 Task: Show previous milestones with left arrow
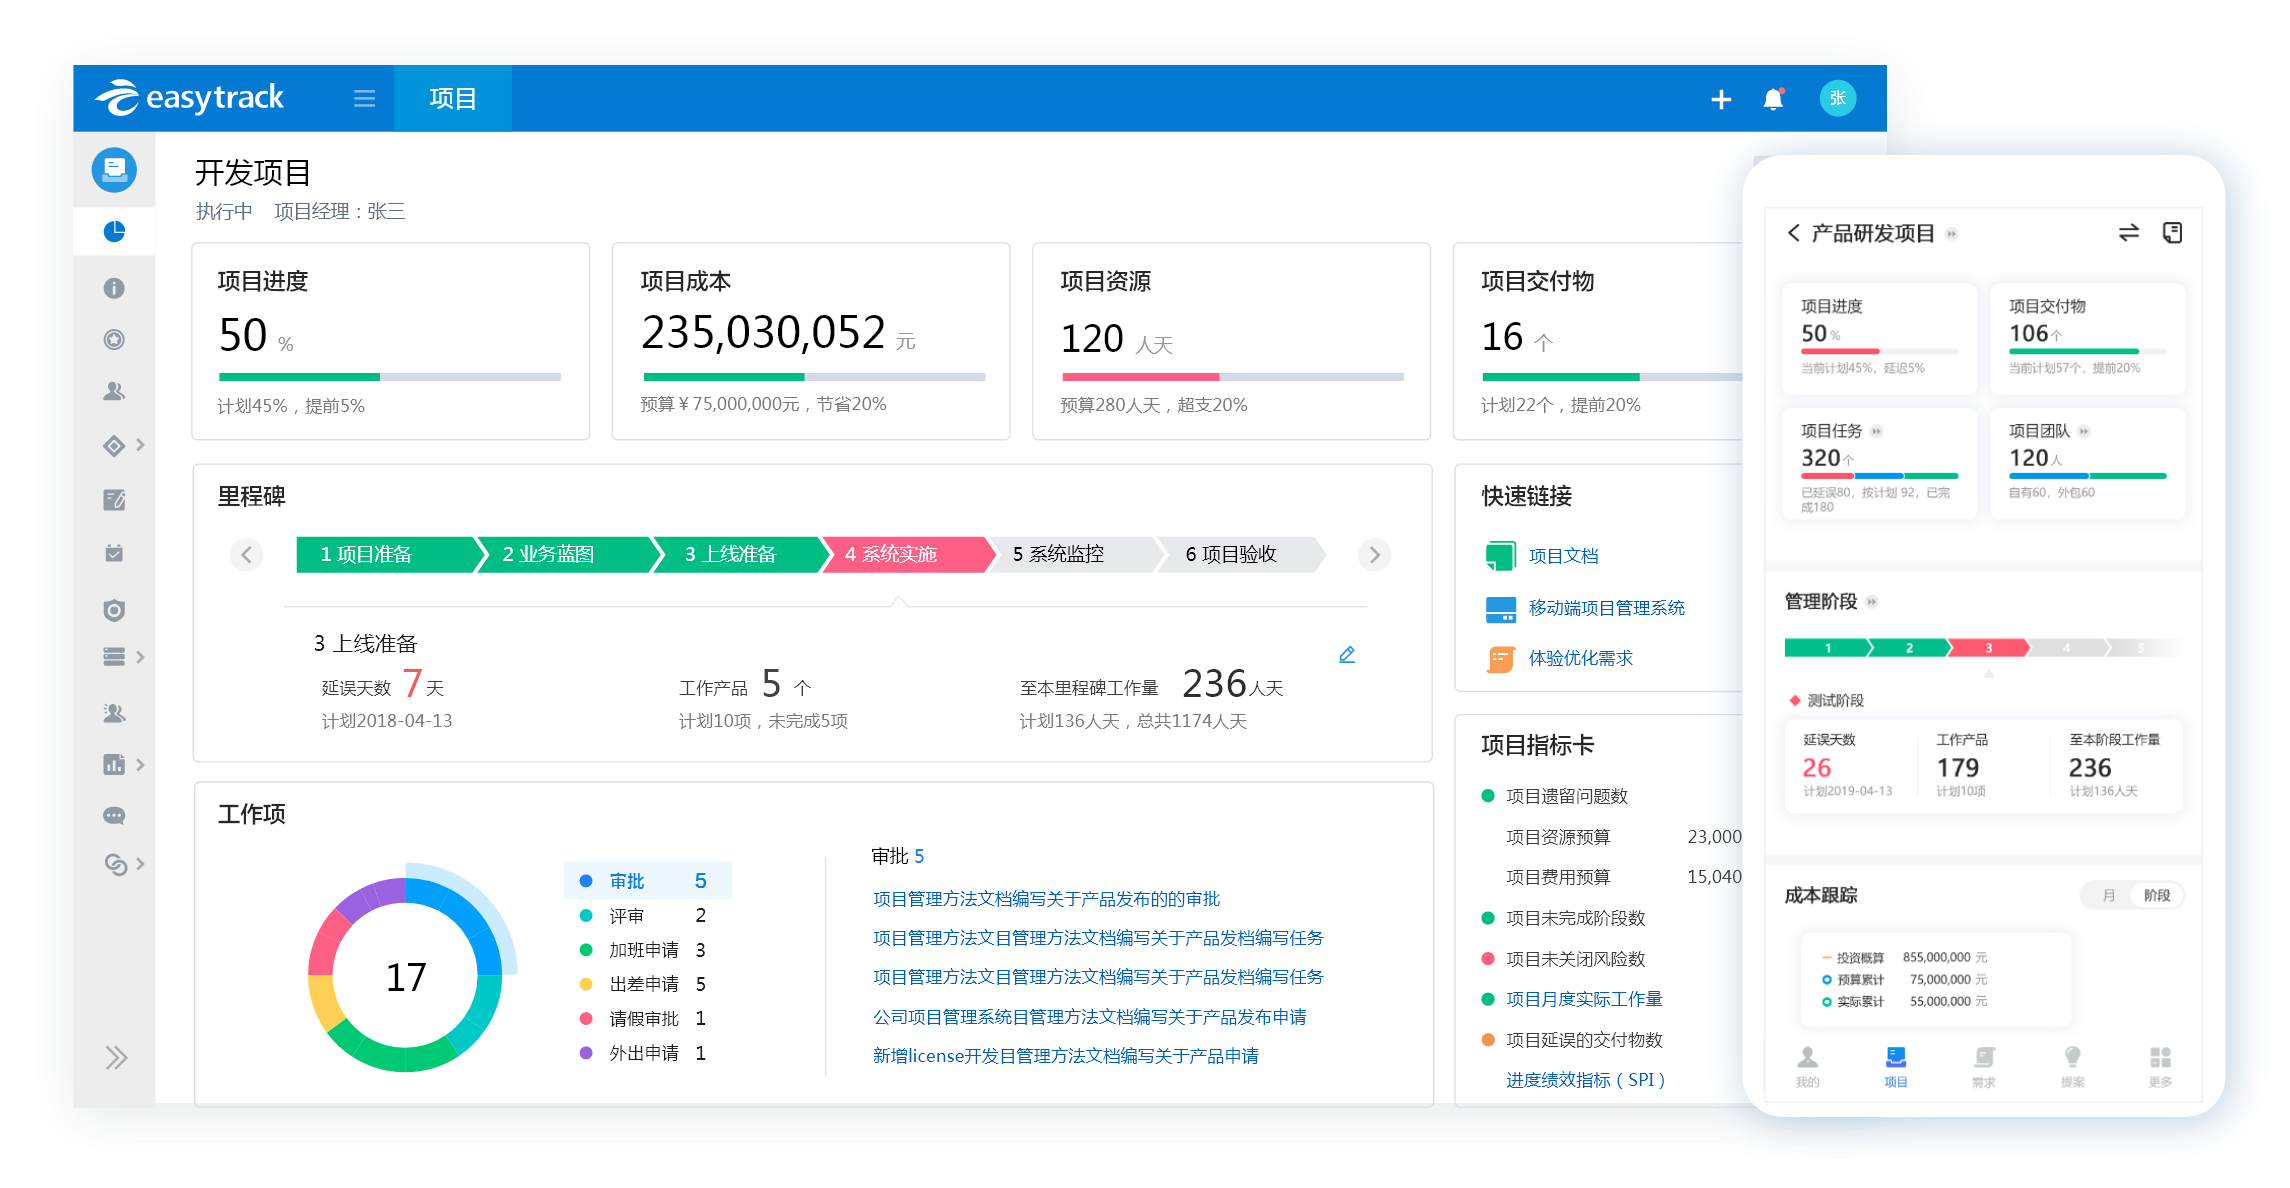coord(246,554)
